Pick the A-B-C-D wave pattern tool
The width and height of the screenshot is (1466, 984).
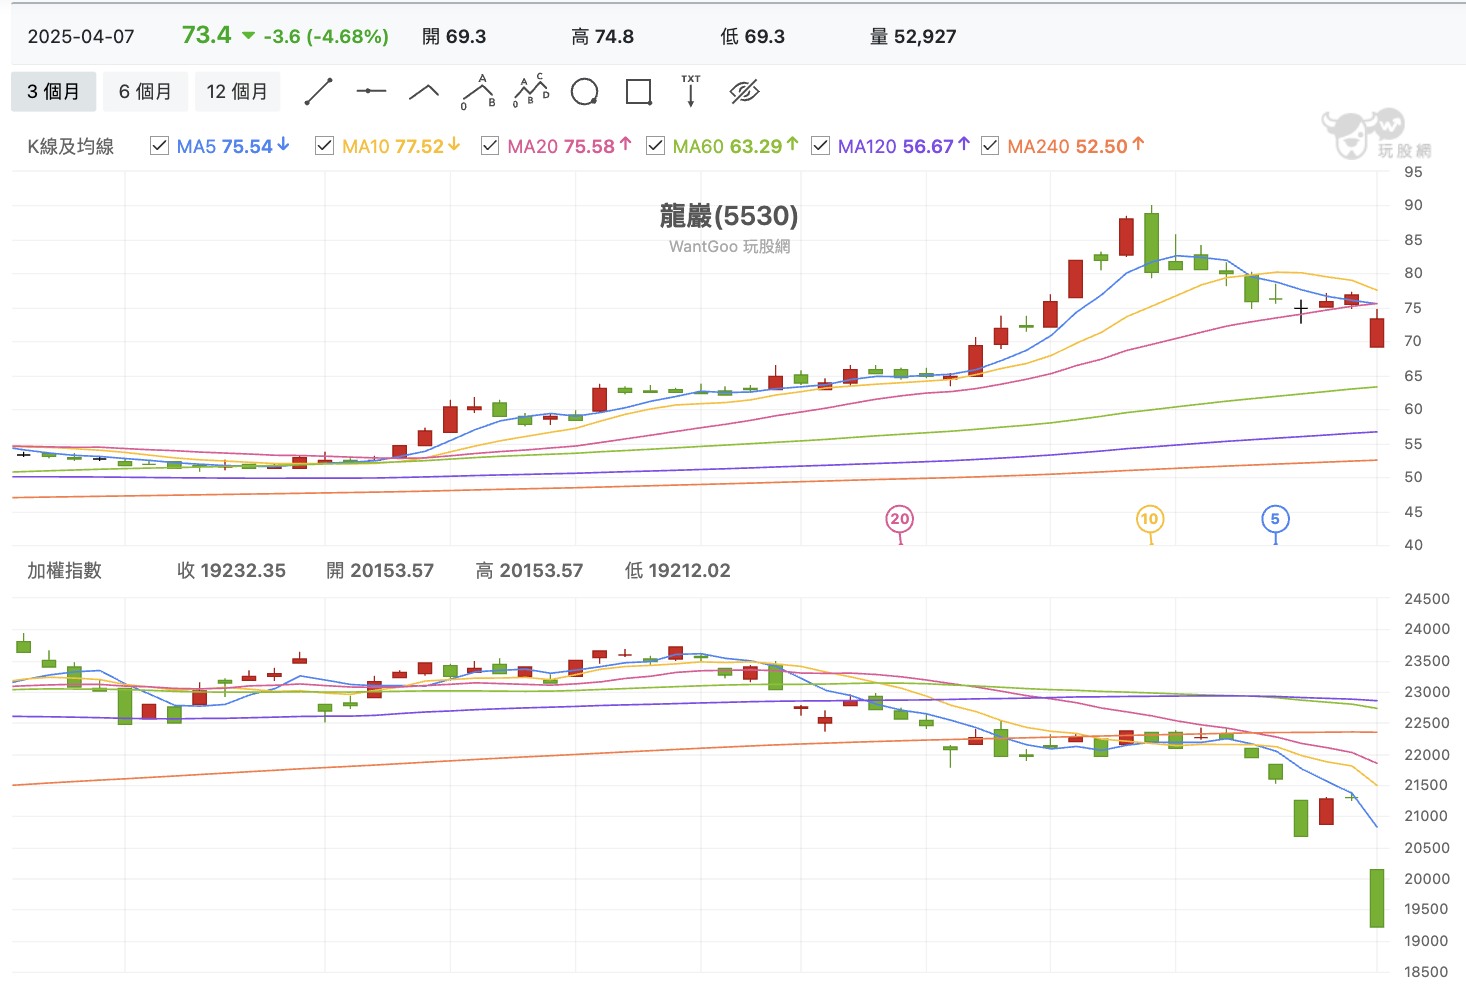[531, 92]
